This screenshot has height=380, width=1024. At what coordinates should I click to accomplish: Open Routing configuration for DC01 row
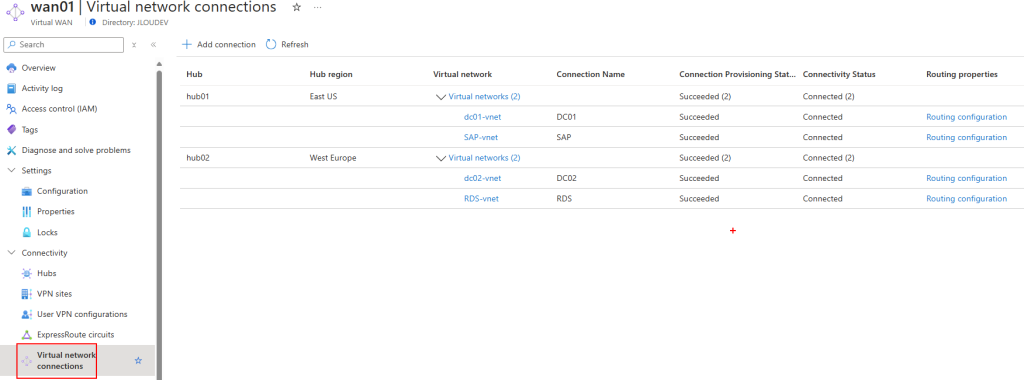[967, 117]
